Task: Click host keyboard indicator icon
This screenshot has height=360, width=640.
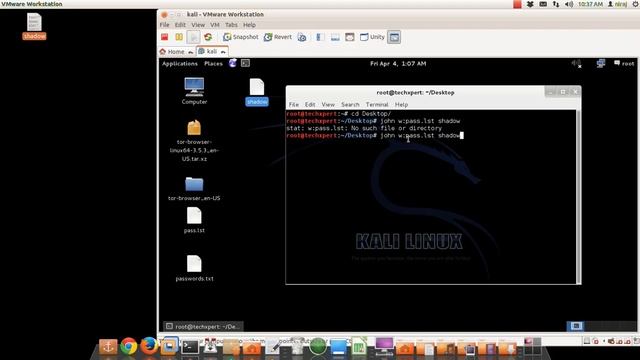Action: pyautogui.click(x=543, y=4)
